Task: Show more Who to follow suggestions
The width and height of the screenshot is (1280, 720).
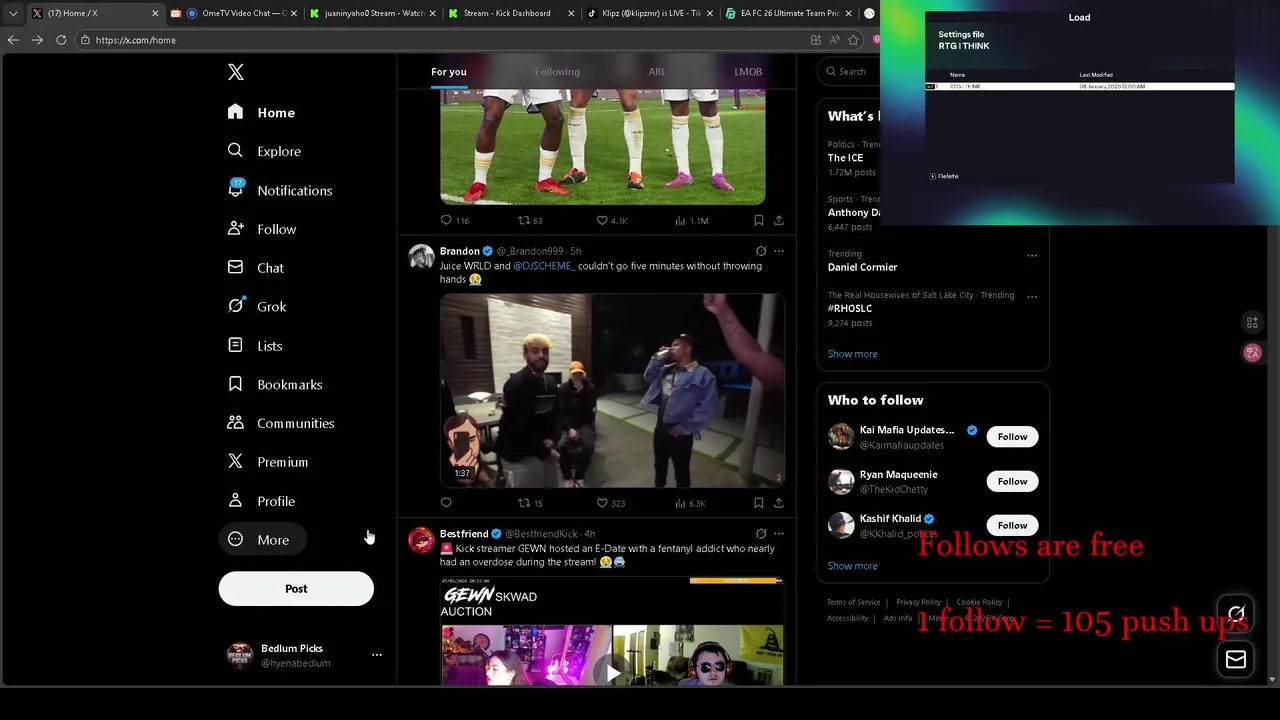Action: point(853,566)
